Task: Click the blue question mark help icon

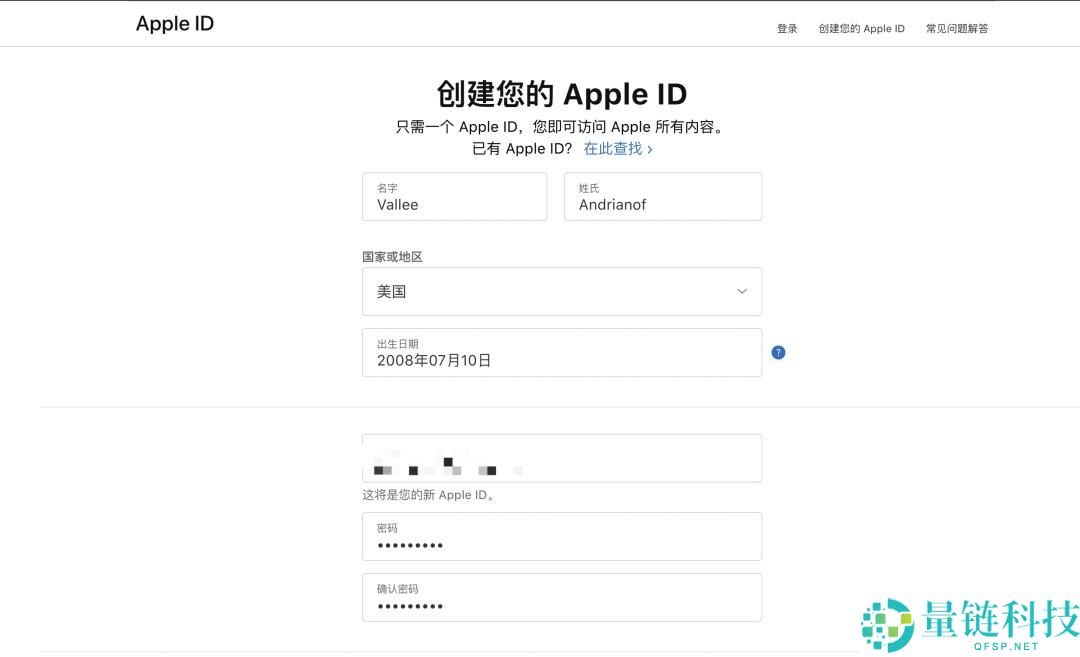Action: coord(778,352)
